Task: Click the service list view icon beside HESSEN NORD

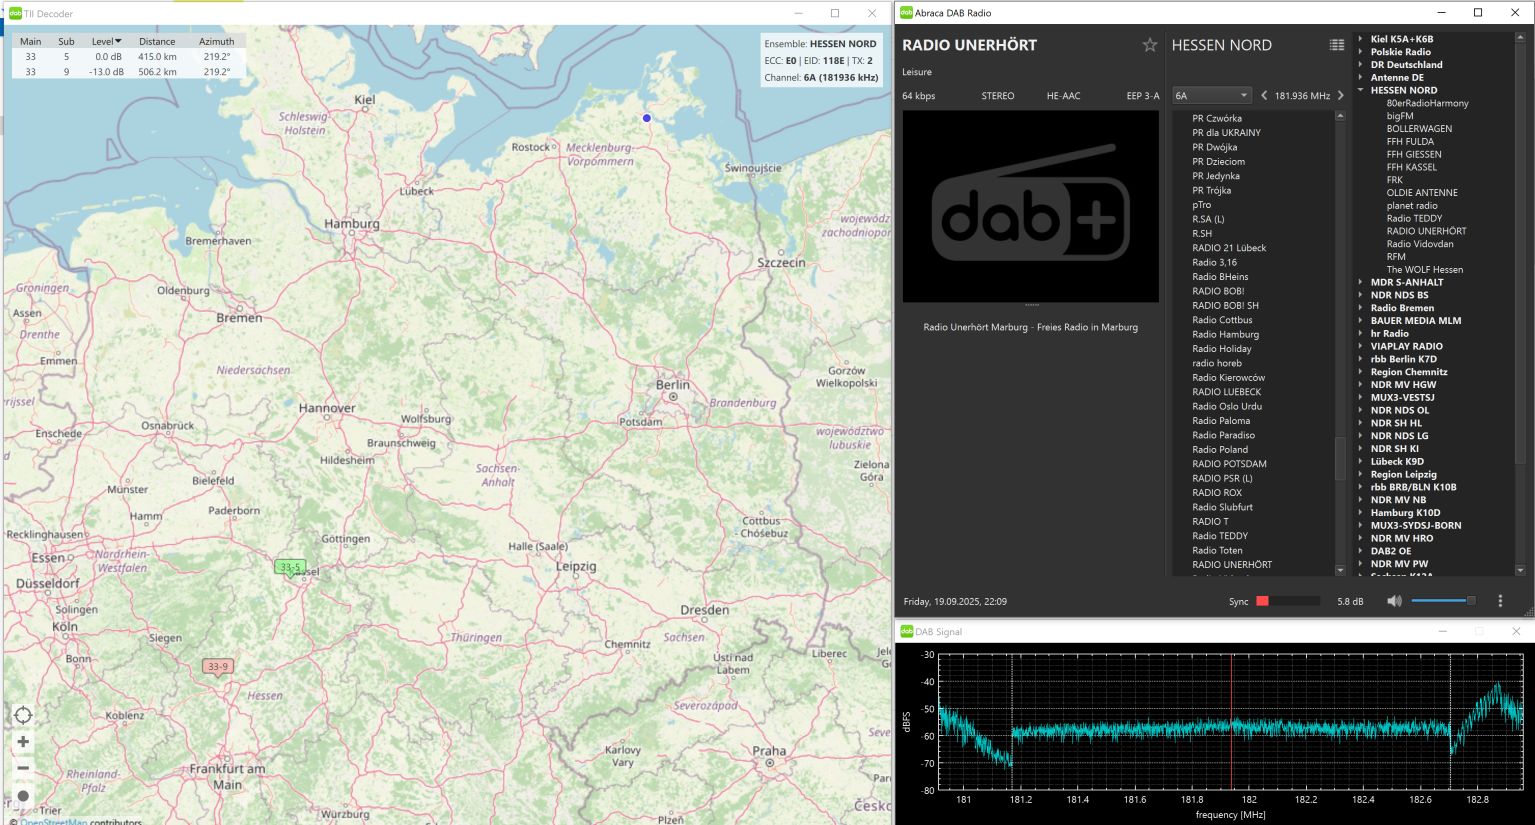Action: pos(1336,45)
